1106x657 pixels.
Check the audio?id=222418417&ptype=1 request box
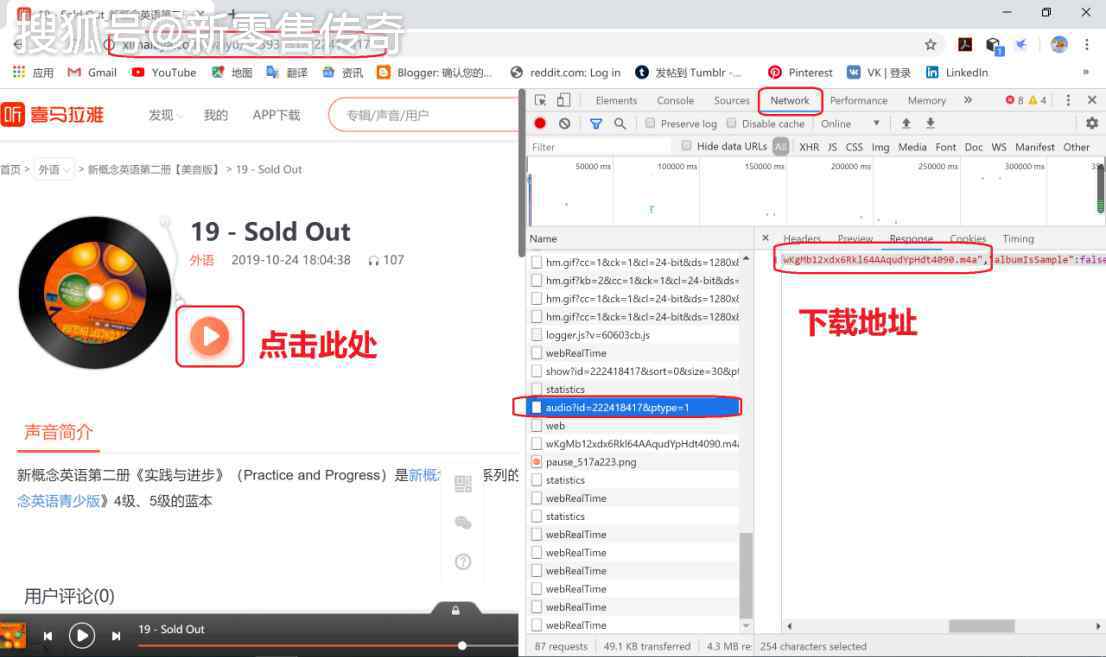tap(537, 407)
